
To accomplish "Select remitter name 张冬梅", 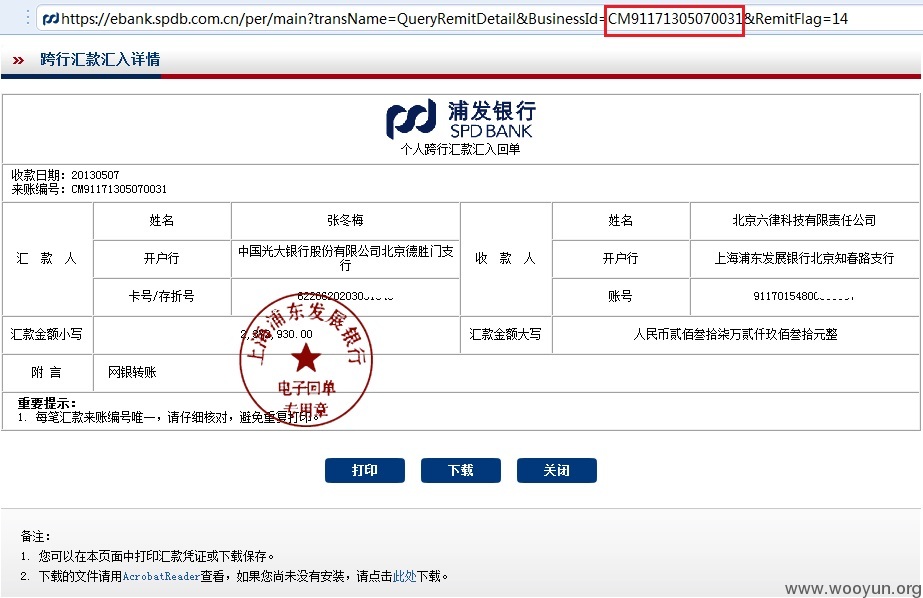I will coord(346,220).
